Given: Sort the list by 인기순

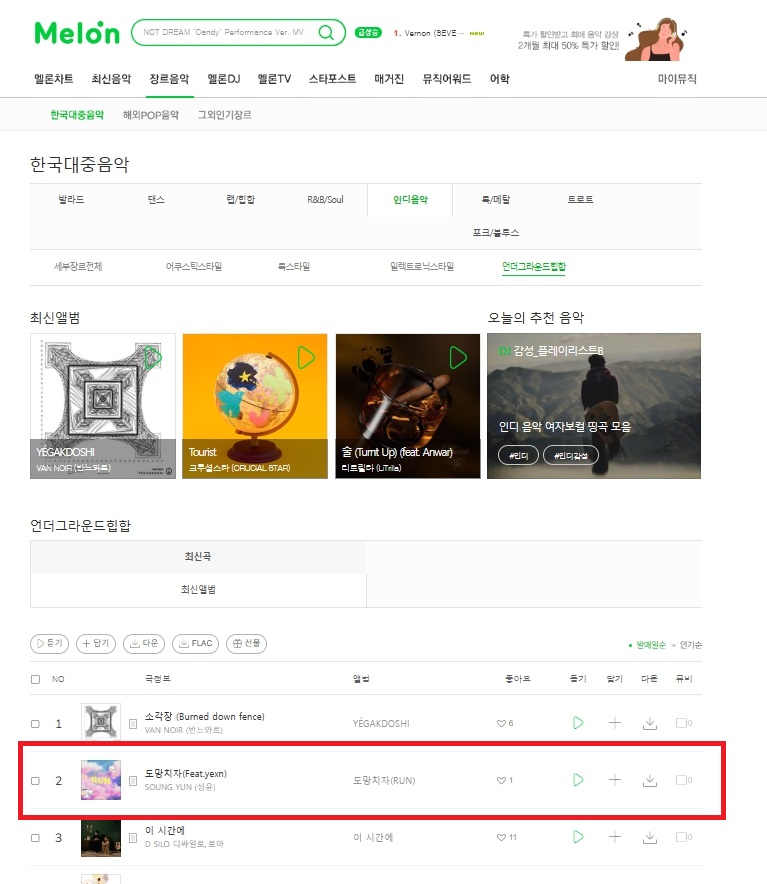Looking at the screenshot, I should (x=690, y=644).
